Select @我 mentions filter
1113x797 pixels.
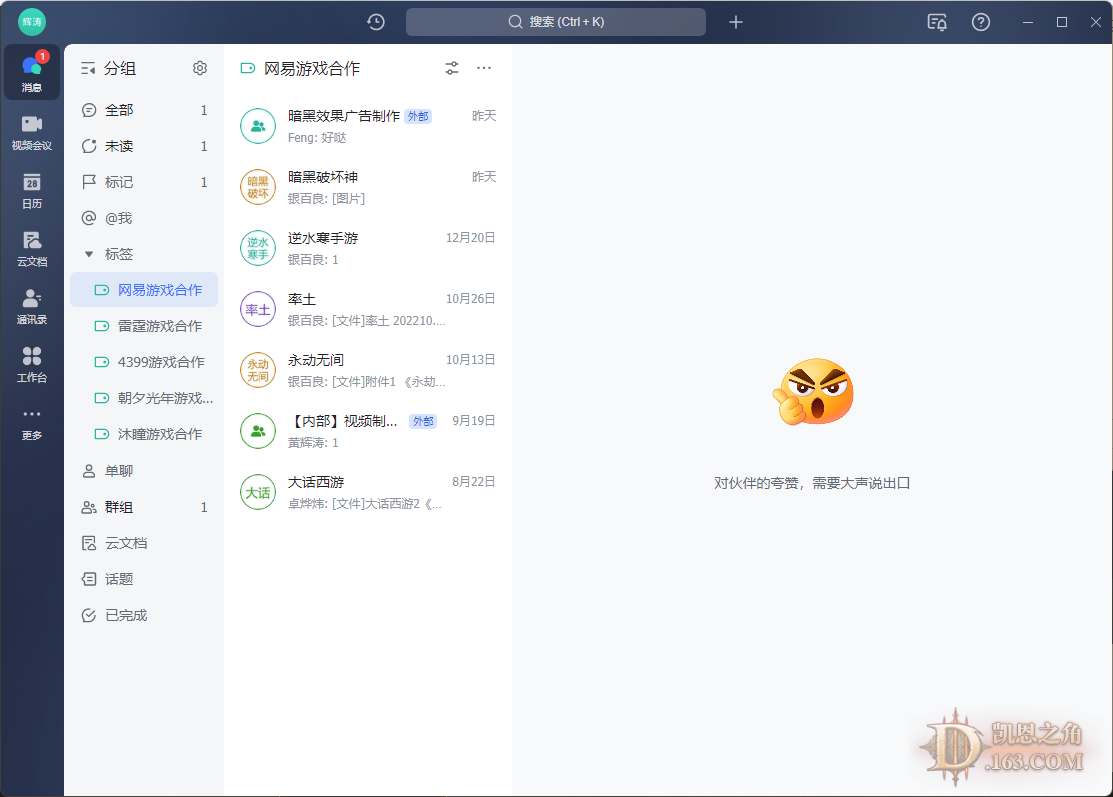(144, 218)
